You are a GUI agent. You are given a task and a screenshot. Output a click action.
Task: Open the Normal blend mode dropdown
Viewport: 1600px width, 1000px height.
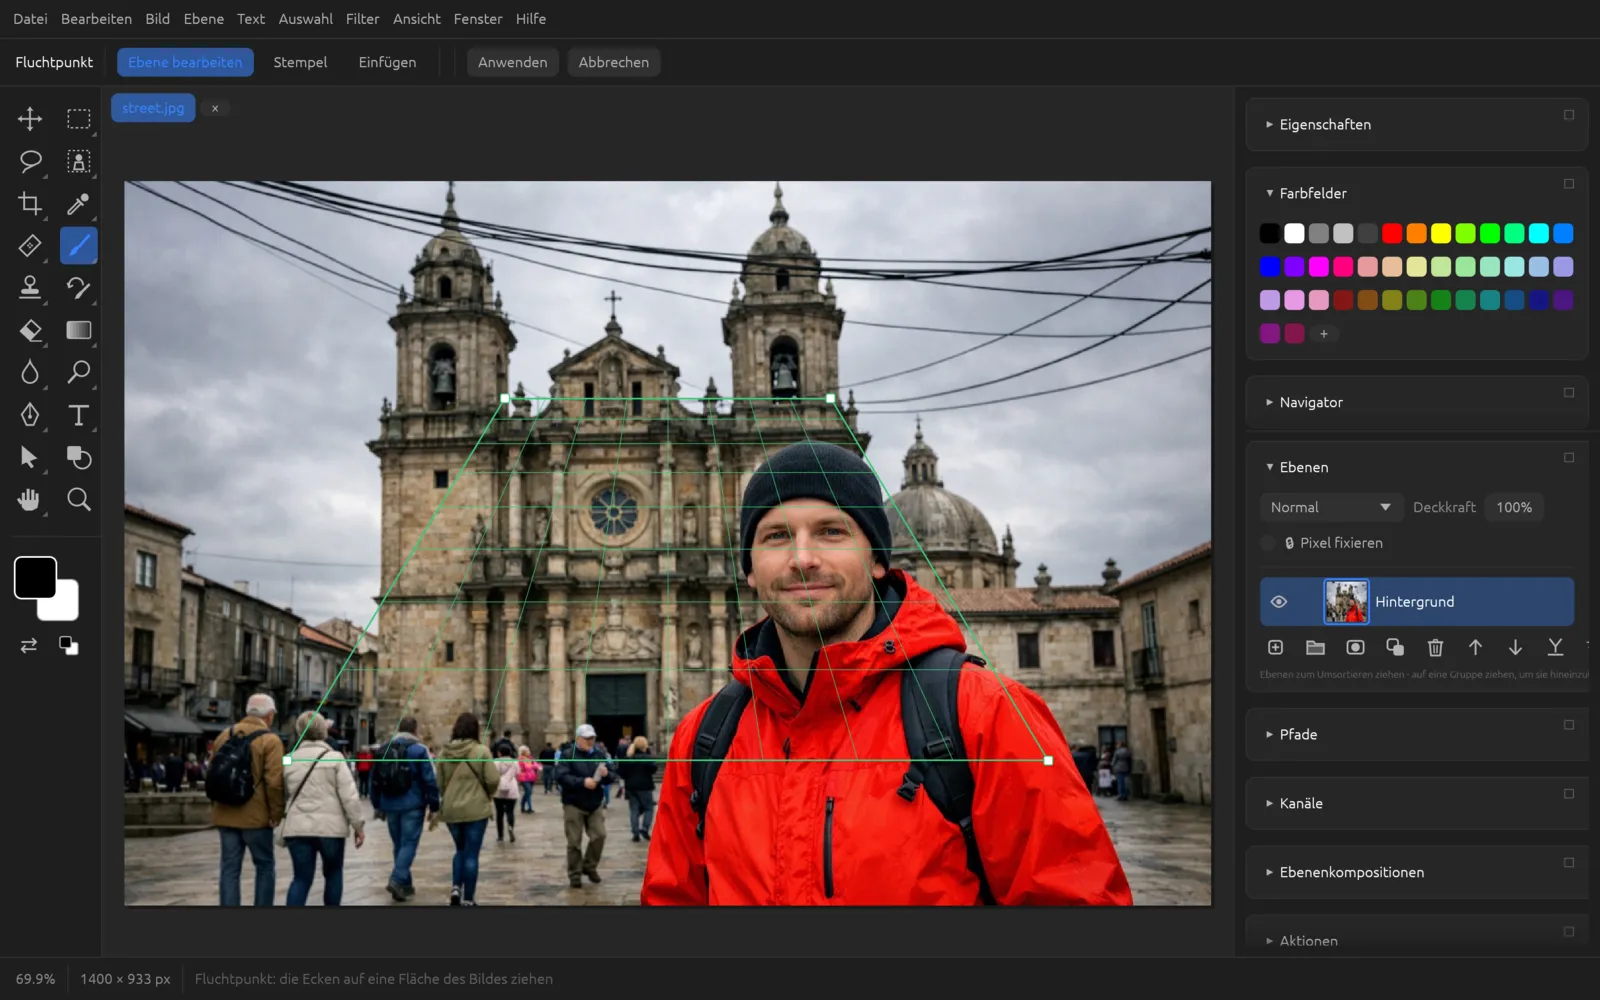point(1330,508)
